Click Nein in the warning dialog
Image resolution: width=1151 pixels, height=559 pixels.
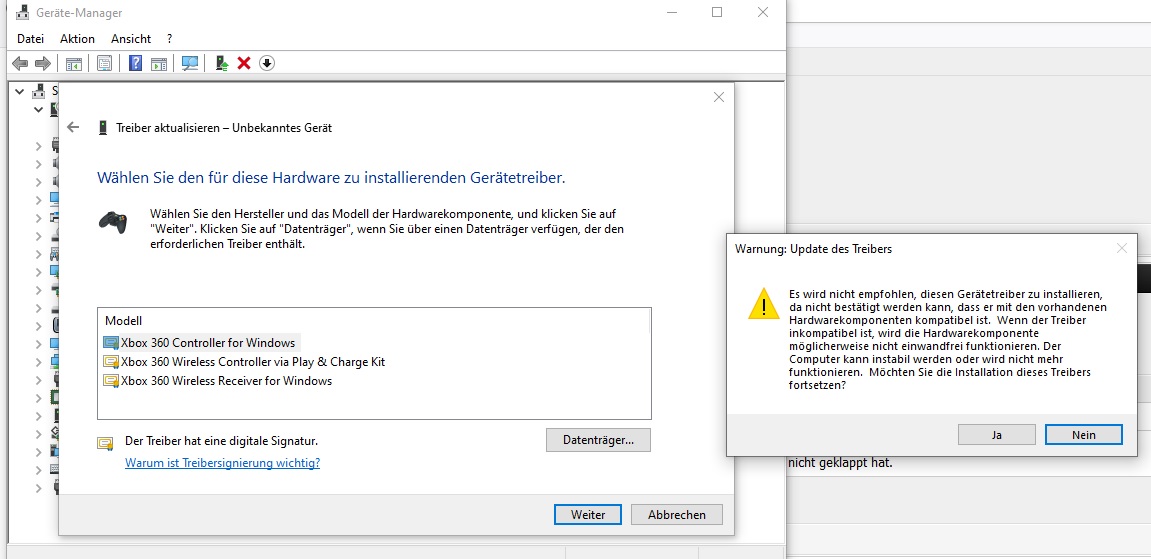point(1083,435)
